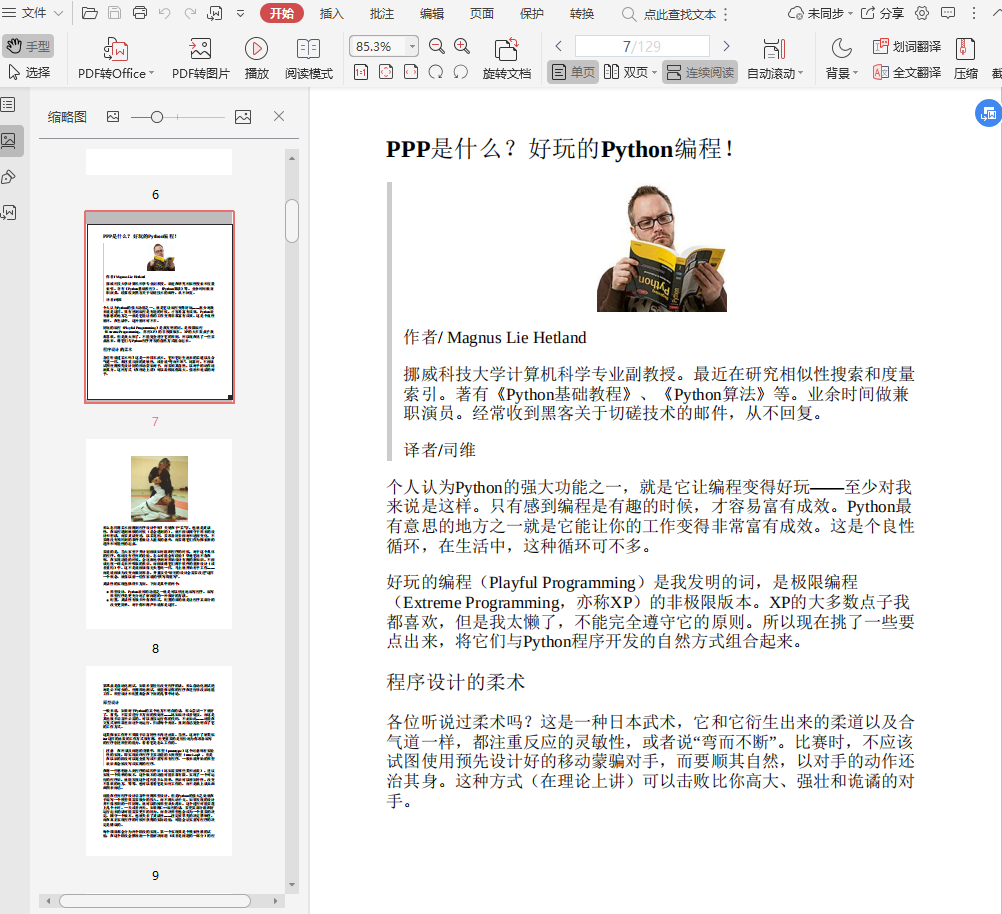Screen dimensions: 1002x914
Task: Click the feedback speech bubble icon
Action: [x=948, y=13]
